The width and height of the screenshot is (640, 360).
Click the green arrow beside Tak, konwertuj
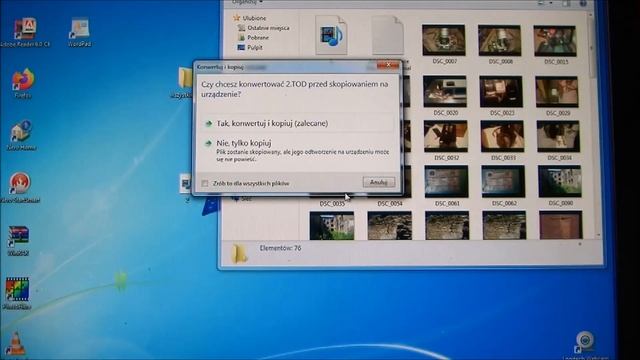pos(209,123)
